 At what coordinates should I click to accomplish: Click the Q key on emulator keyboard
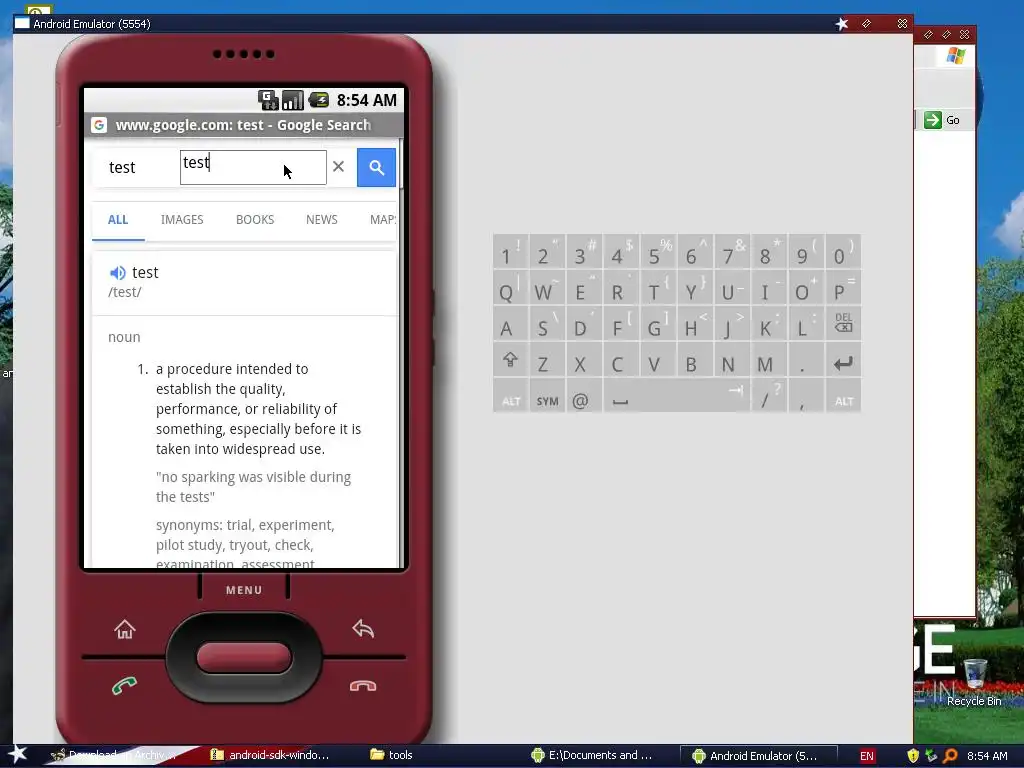coord(510,288)
